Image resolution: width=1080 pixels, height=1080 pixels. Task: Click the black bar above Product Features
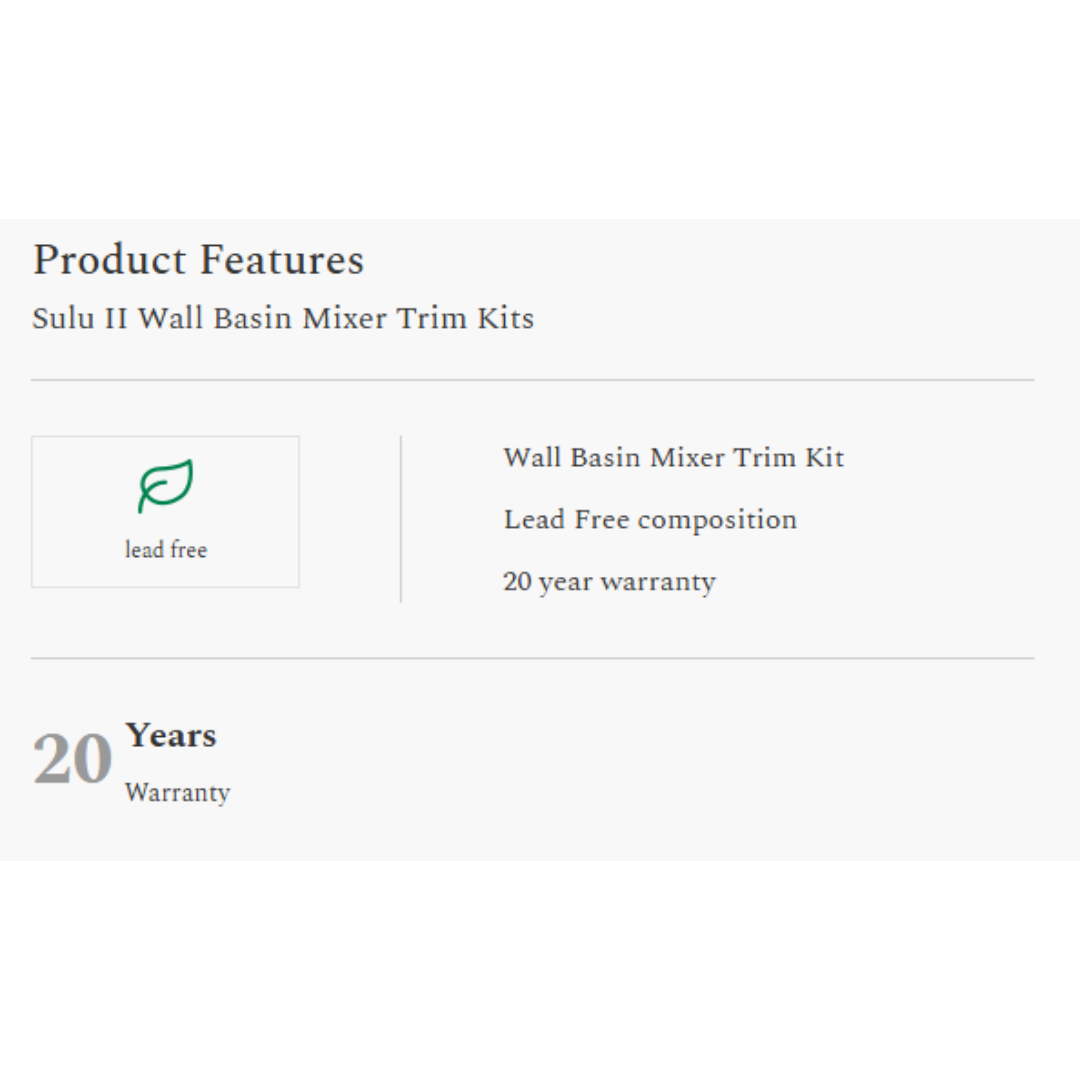pos(540,108)
